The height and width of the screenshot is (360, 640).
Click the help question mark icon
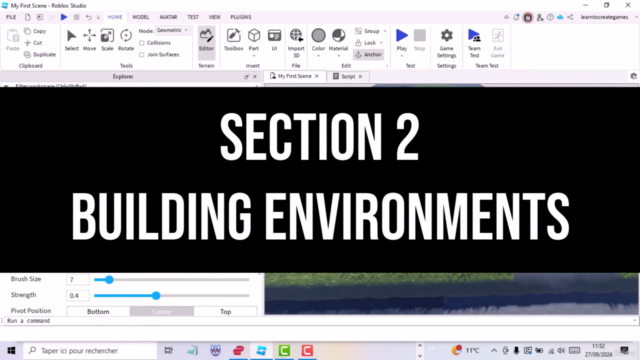point(550,17)
